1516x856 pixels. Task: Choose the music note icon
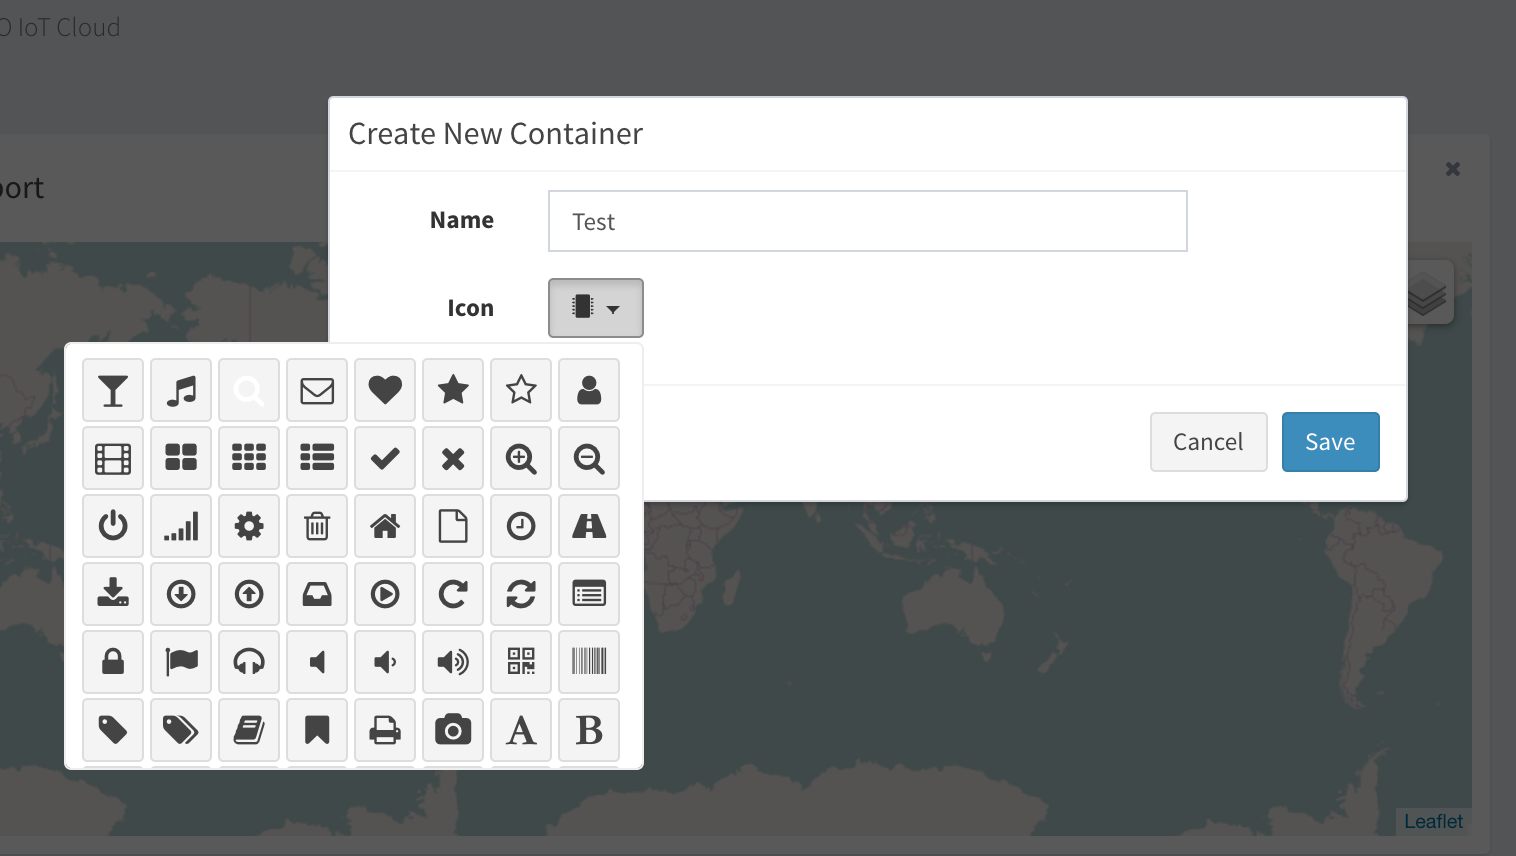tap(181, 390)
